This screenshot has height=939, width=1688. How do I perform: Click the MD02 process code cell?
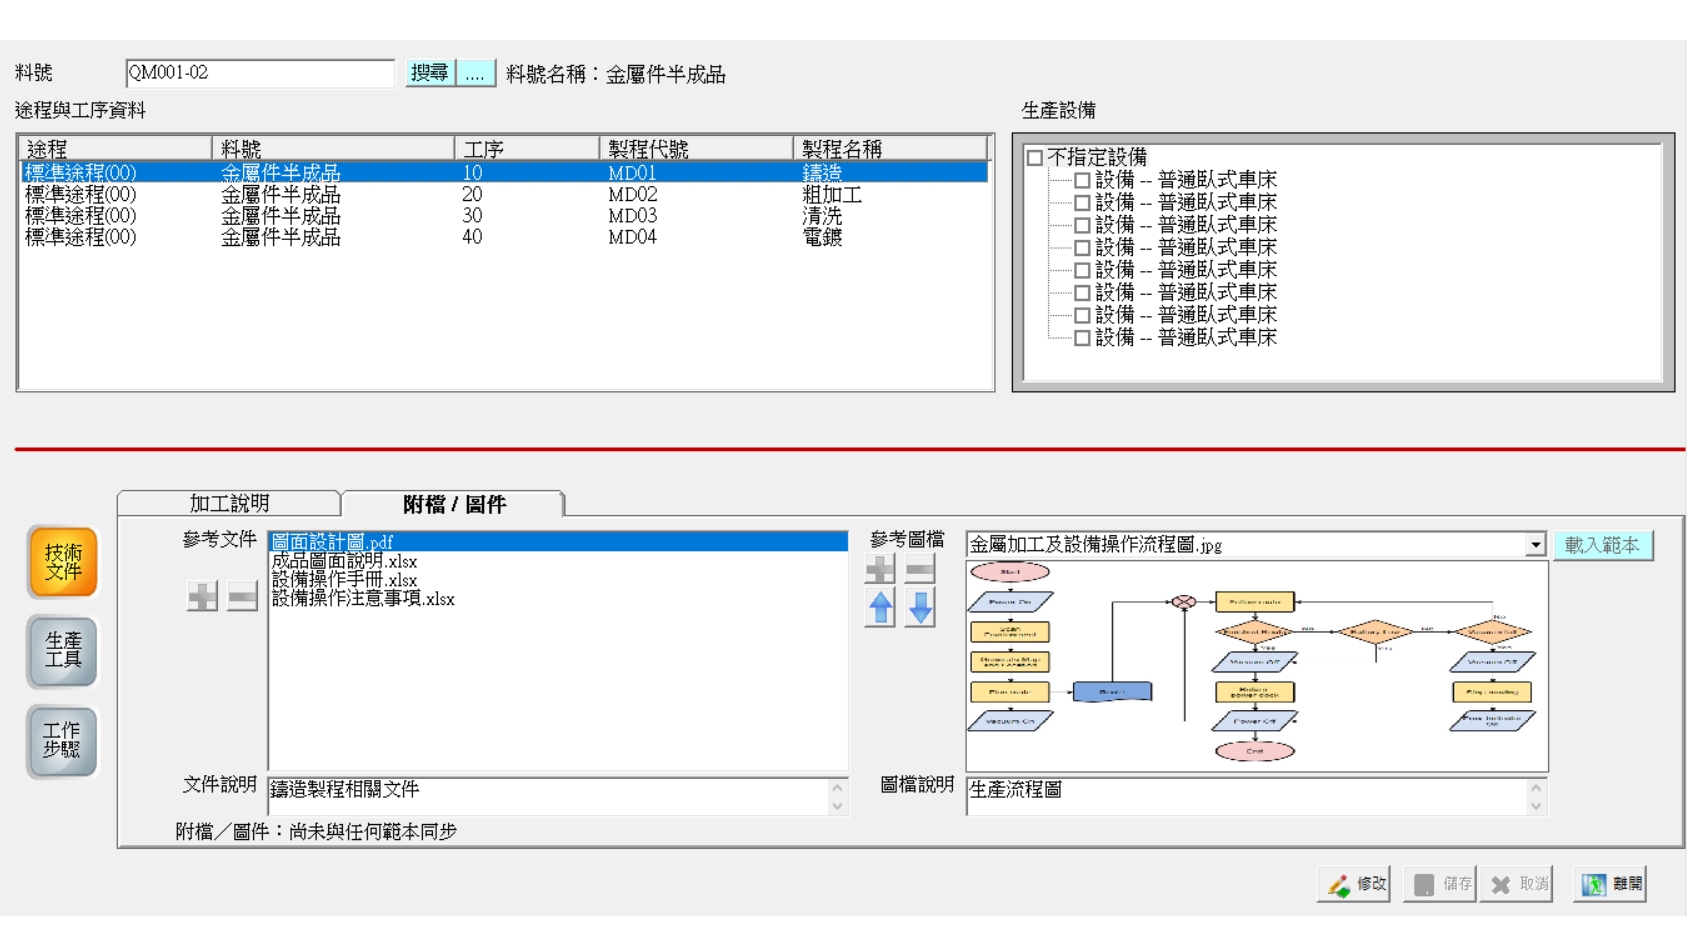coord(633,194)
